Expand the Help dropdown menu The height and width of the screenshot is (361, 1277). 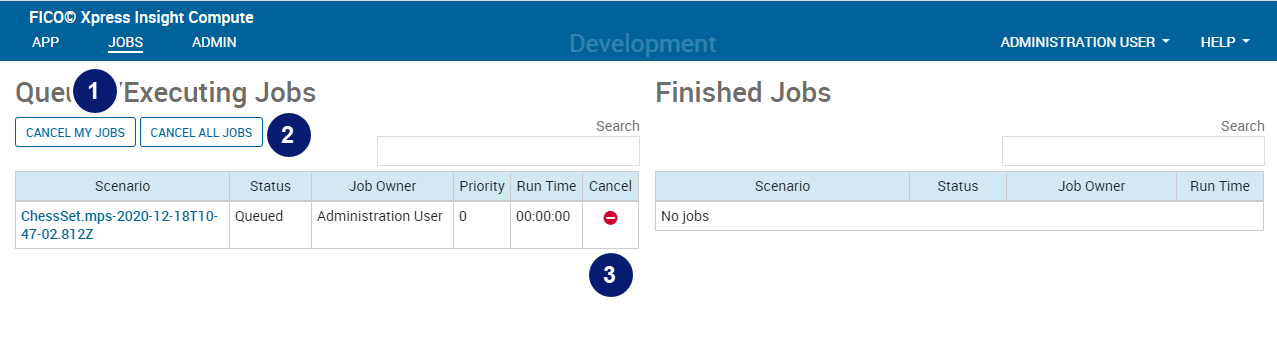[1225, 42]
